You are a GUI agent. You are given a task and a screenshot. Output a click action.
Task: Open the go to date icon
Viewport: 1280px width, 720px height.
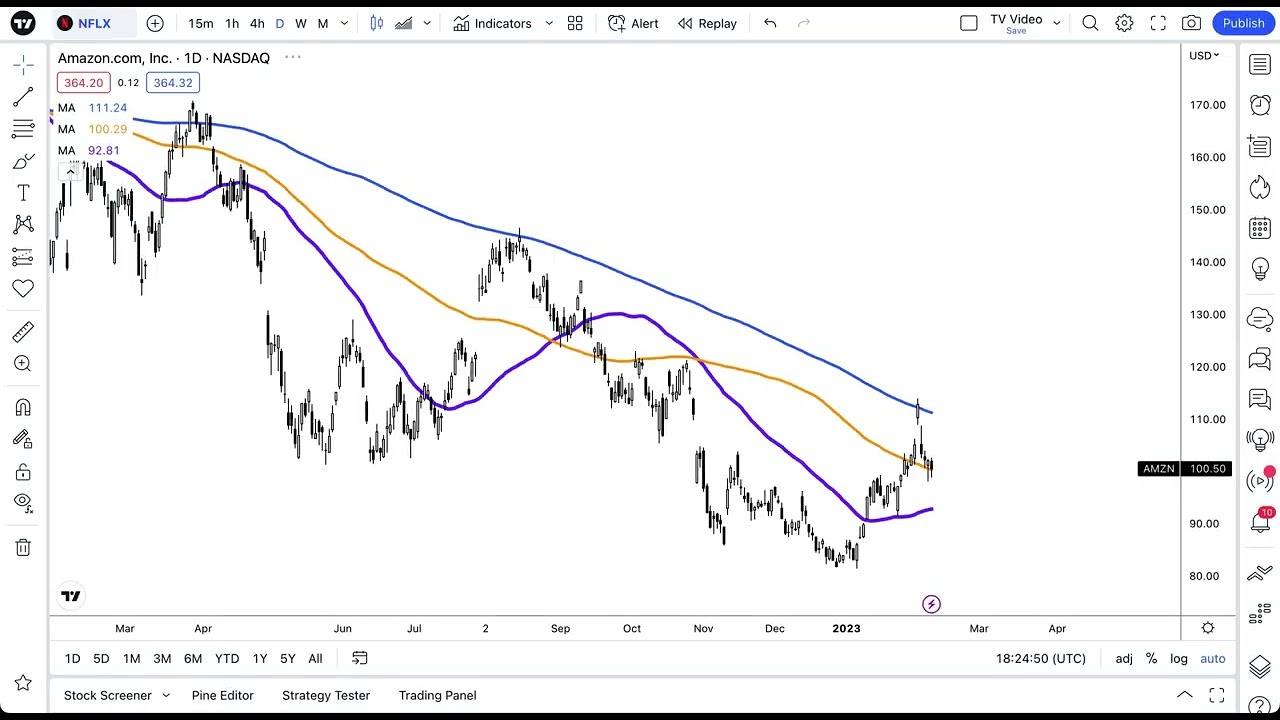pyautogui.click(x=360, y=658)
